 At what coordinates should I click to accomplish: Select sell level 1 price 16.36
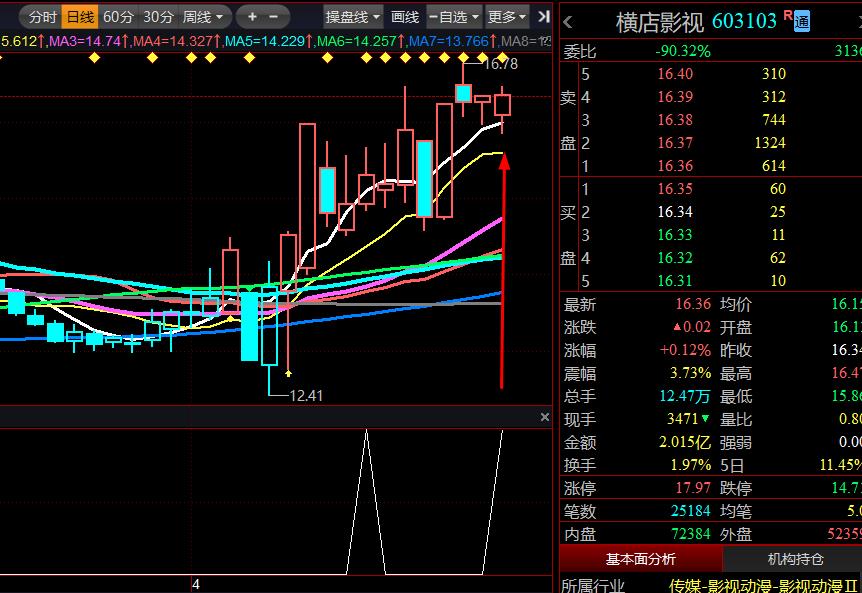675,166
